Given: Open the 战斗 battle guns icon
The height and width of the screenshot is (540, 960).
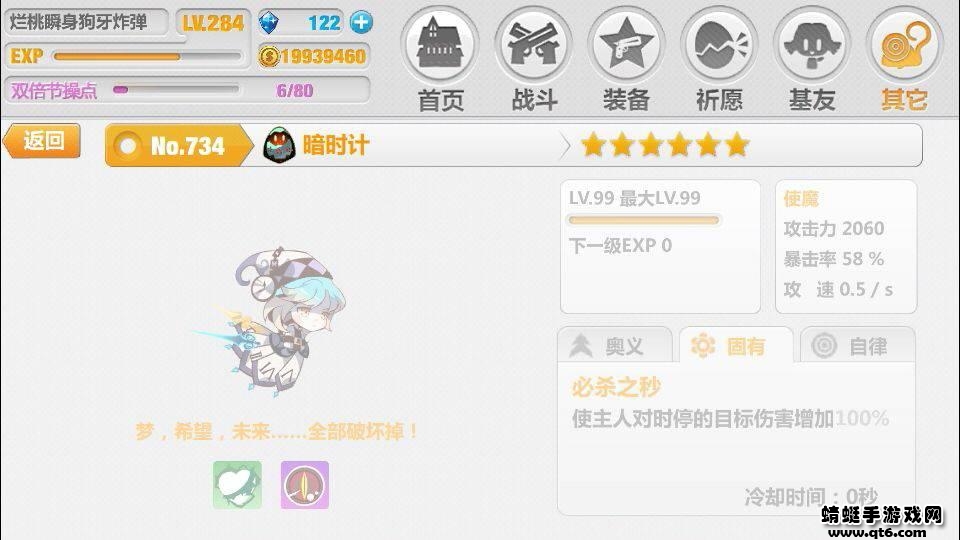Looking at the screenshot, I should [533, 44].
